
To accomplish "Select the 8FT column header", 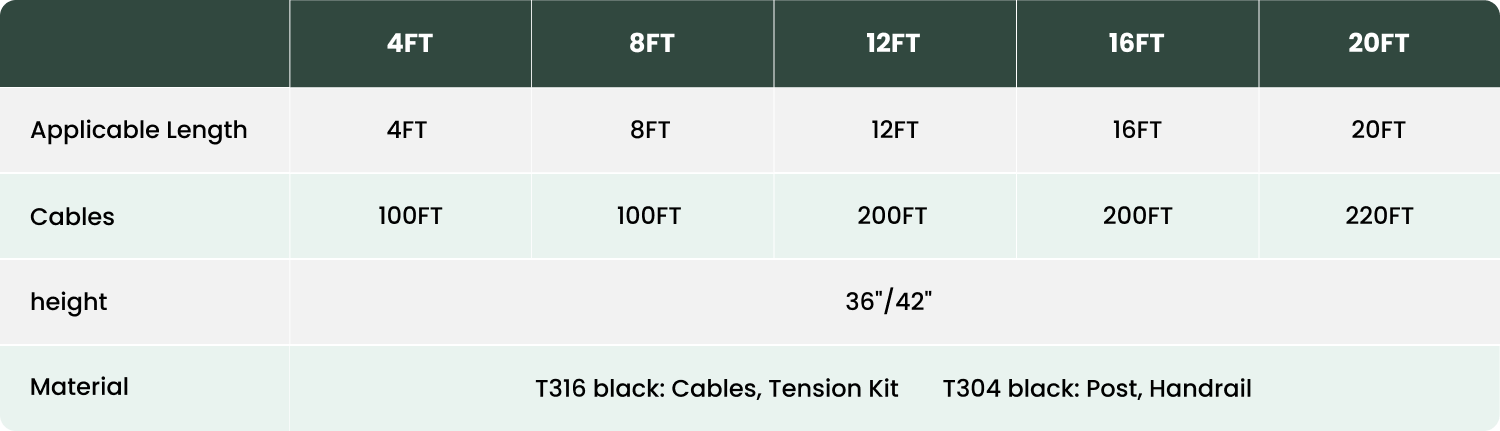I will click(651, 44).
